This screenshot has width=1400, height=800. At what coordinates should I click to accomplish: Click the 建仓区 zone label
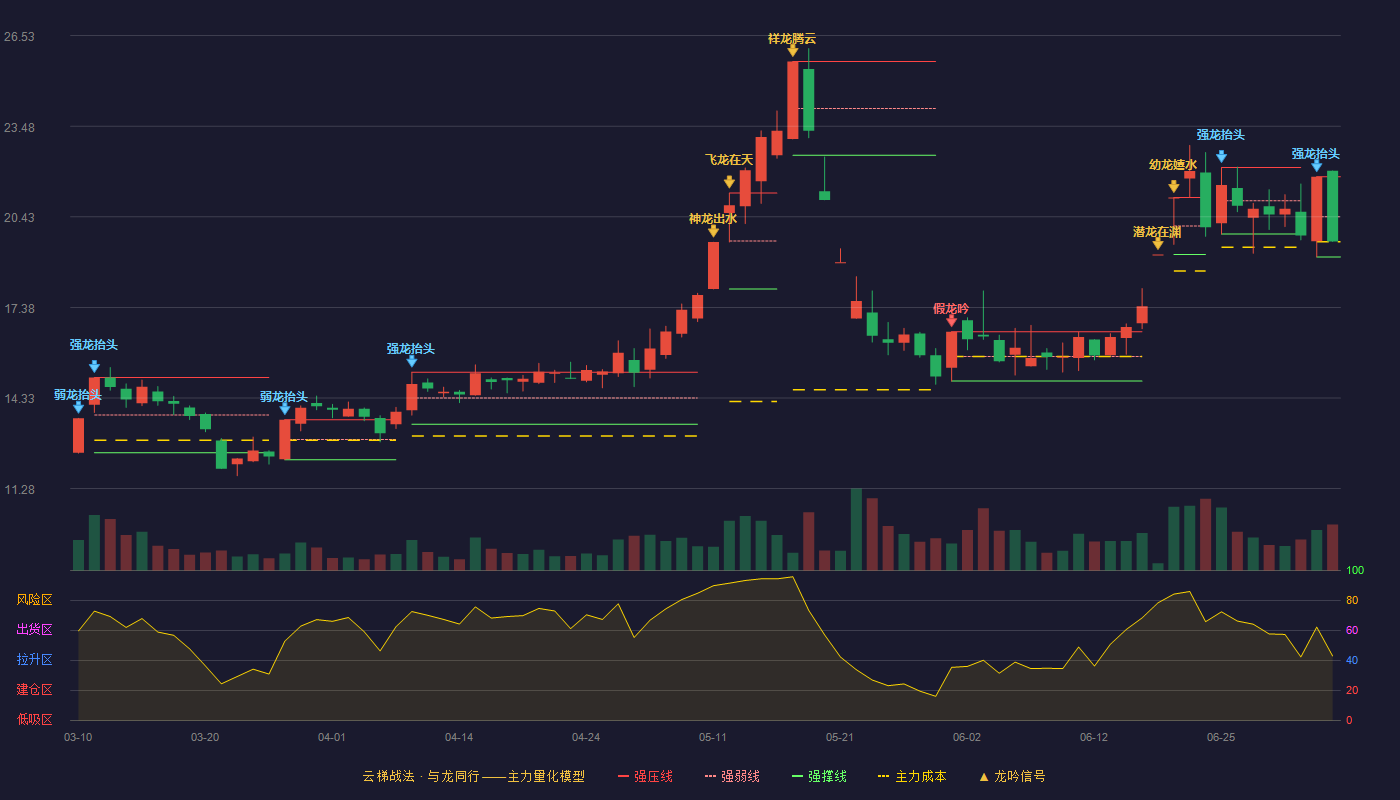click(x=34, y=689)
